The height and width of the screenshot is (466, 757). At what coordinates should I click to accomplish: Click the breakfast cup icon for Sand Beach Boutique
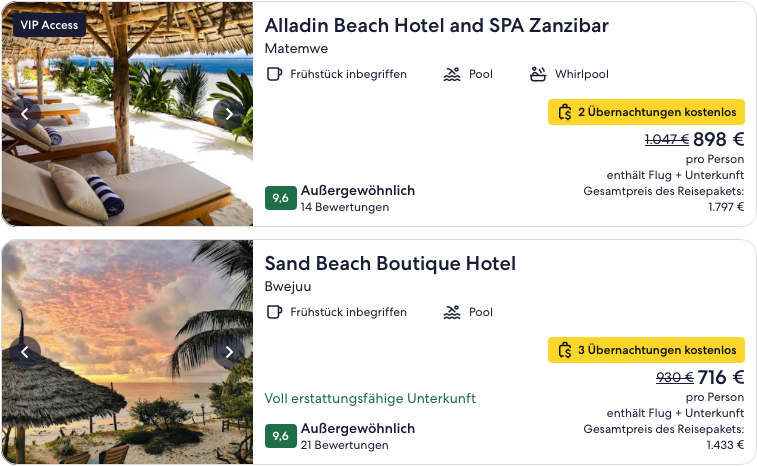point(274,312)
